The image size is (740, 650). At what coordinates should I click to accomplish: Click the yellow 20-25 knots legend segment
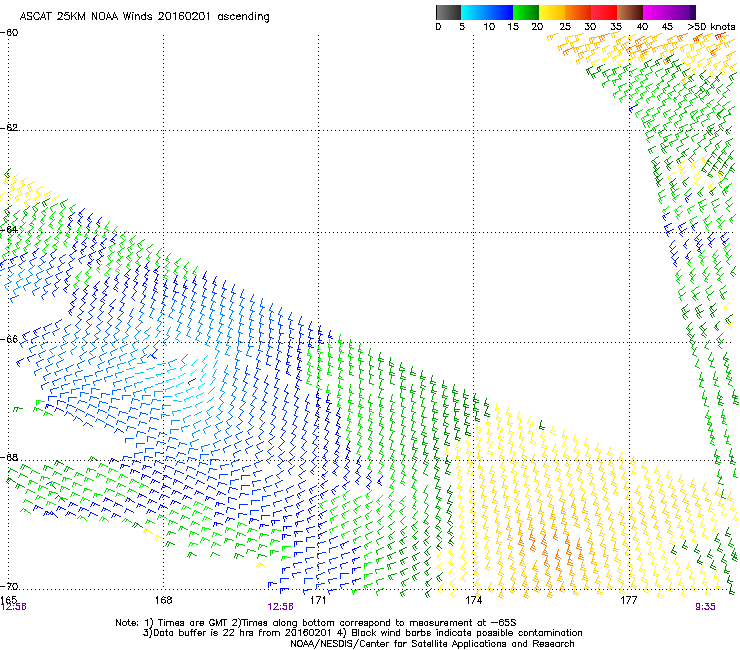[552, 12]
